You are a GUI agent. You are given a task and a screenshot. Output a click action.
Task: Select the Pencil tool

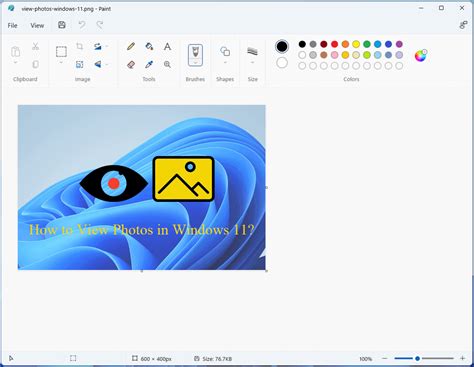coord(131,46)
